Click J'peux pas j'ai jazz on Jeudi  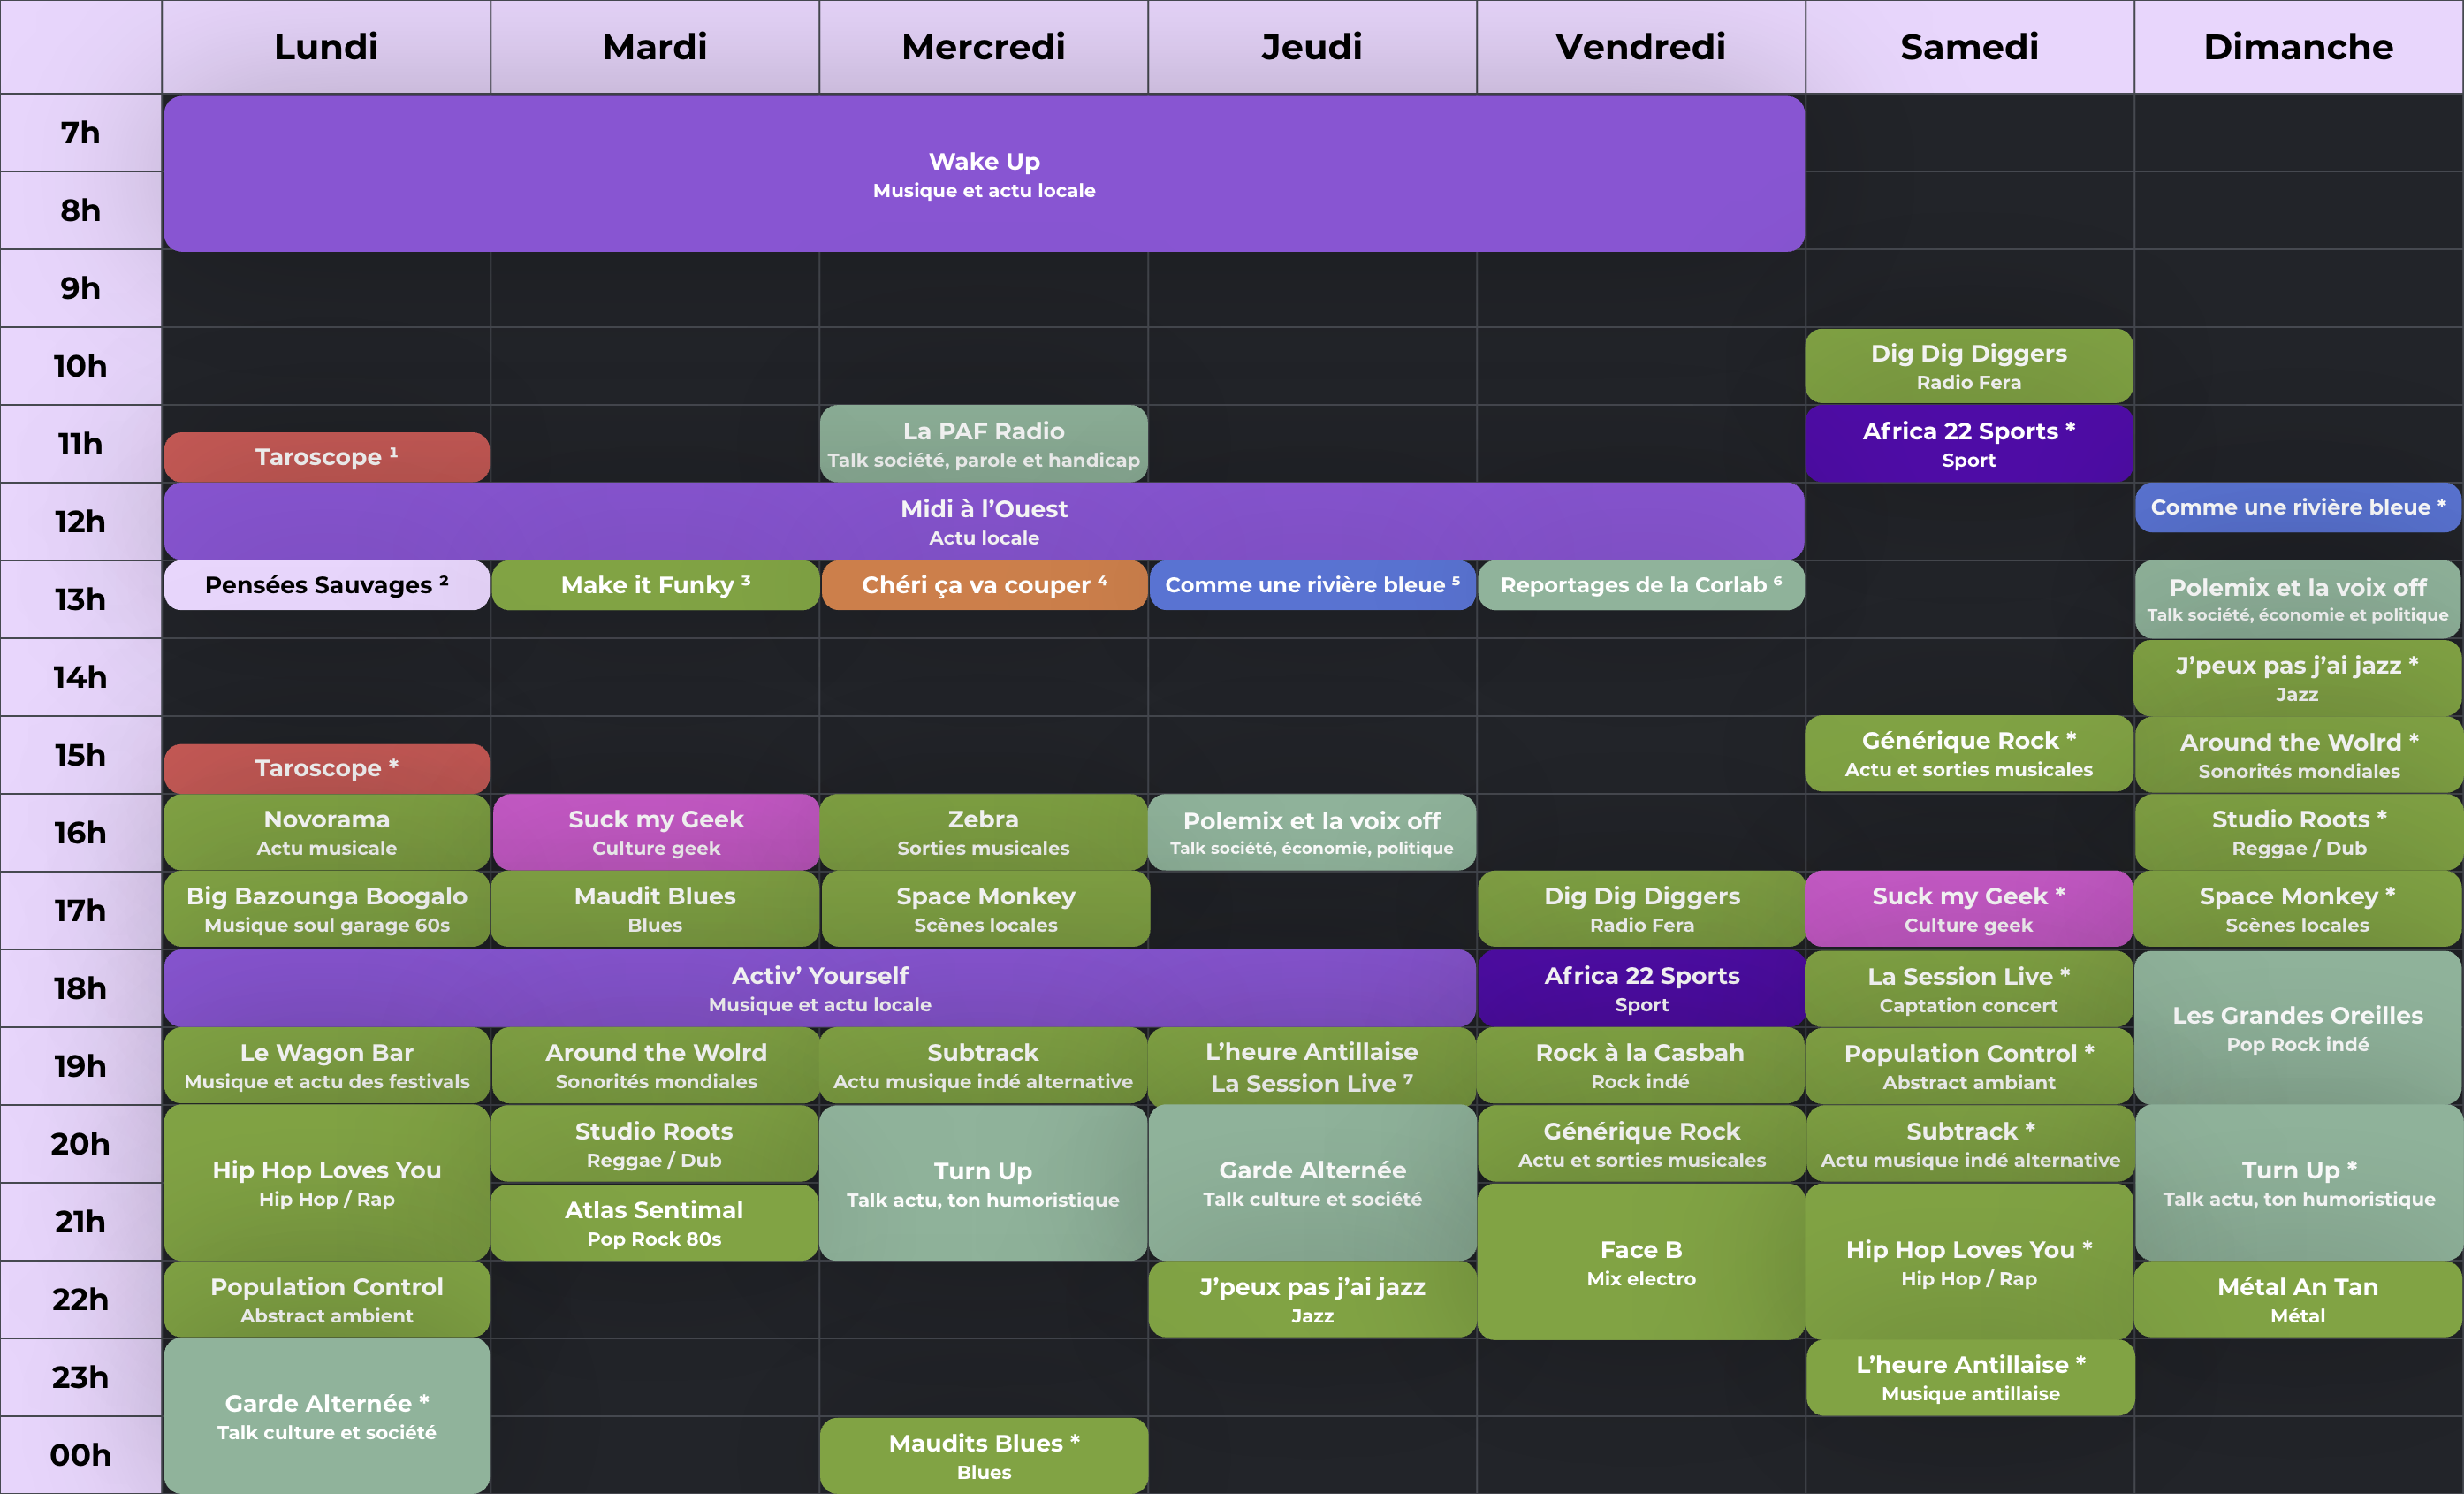pos(1312,1299)
